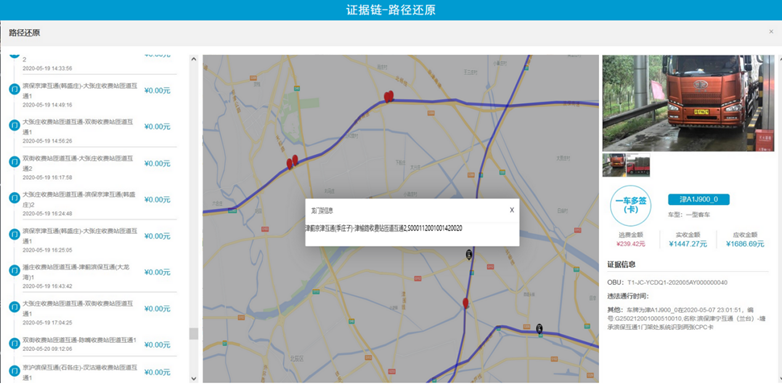Click the timeline icon for 2020-05-19 16:17:58 entry
The width and height of the screenshot is (782, 384).
[x=15, y=162]
